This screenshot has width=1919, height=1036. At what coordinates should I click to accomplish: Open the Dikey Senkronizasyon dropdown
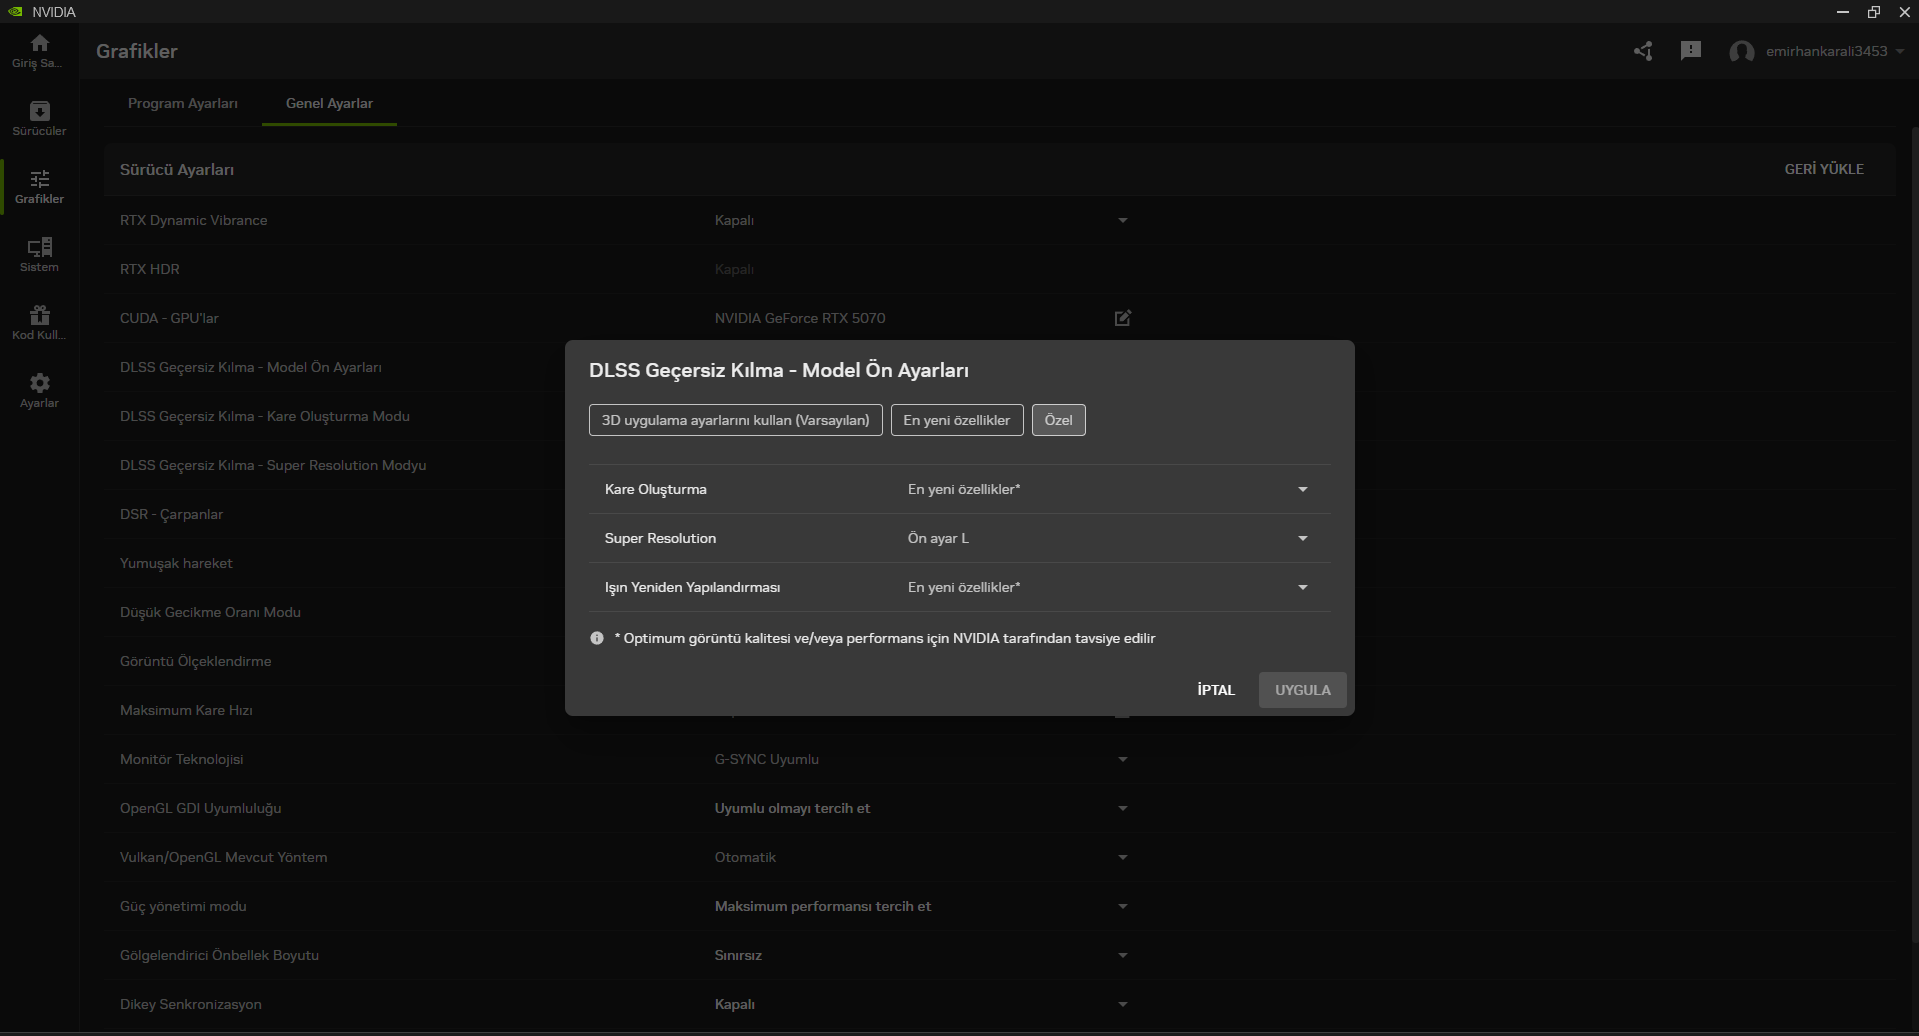click(1123, 1004)
